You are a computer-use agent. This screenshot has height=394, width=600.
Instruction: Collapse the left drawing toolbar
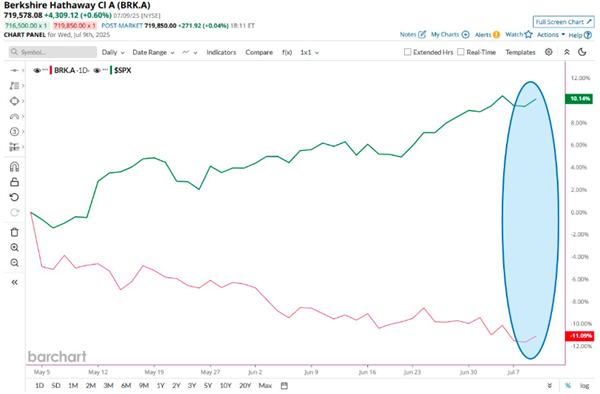click(15, 282)
